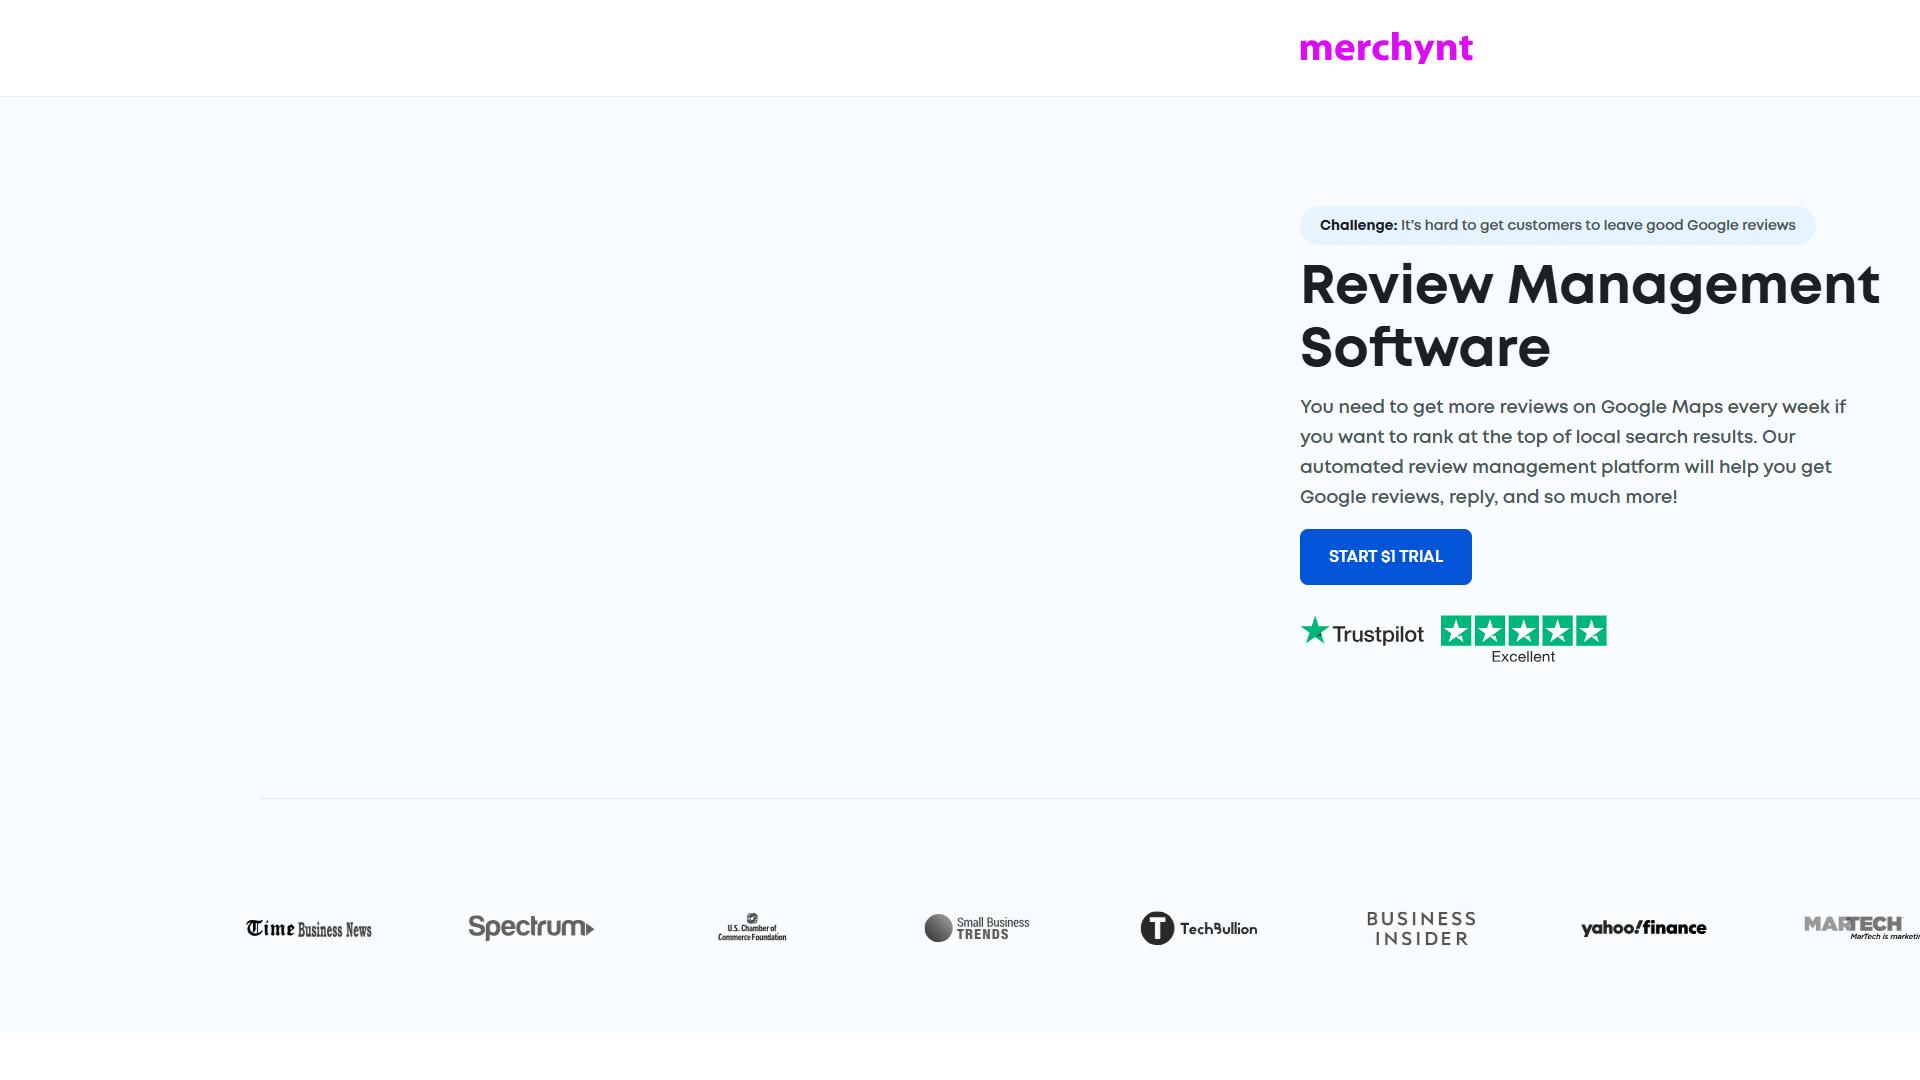
Task: Click the black circular T TechBullion icon
Action: click(x=1157, y=928)
